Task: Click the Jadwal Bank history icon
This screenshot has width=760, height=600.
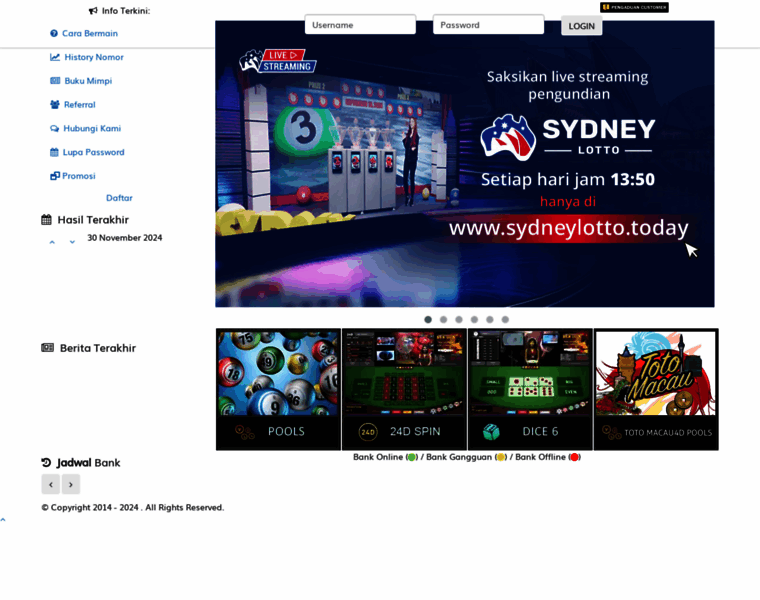Action: click(x=46, y=463)
